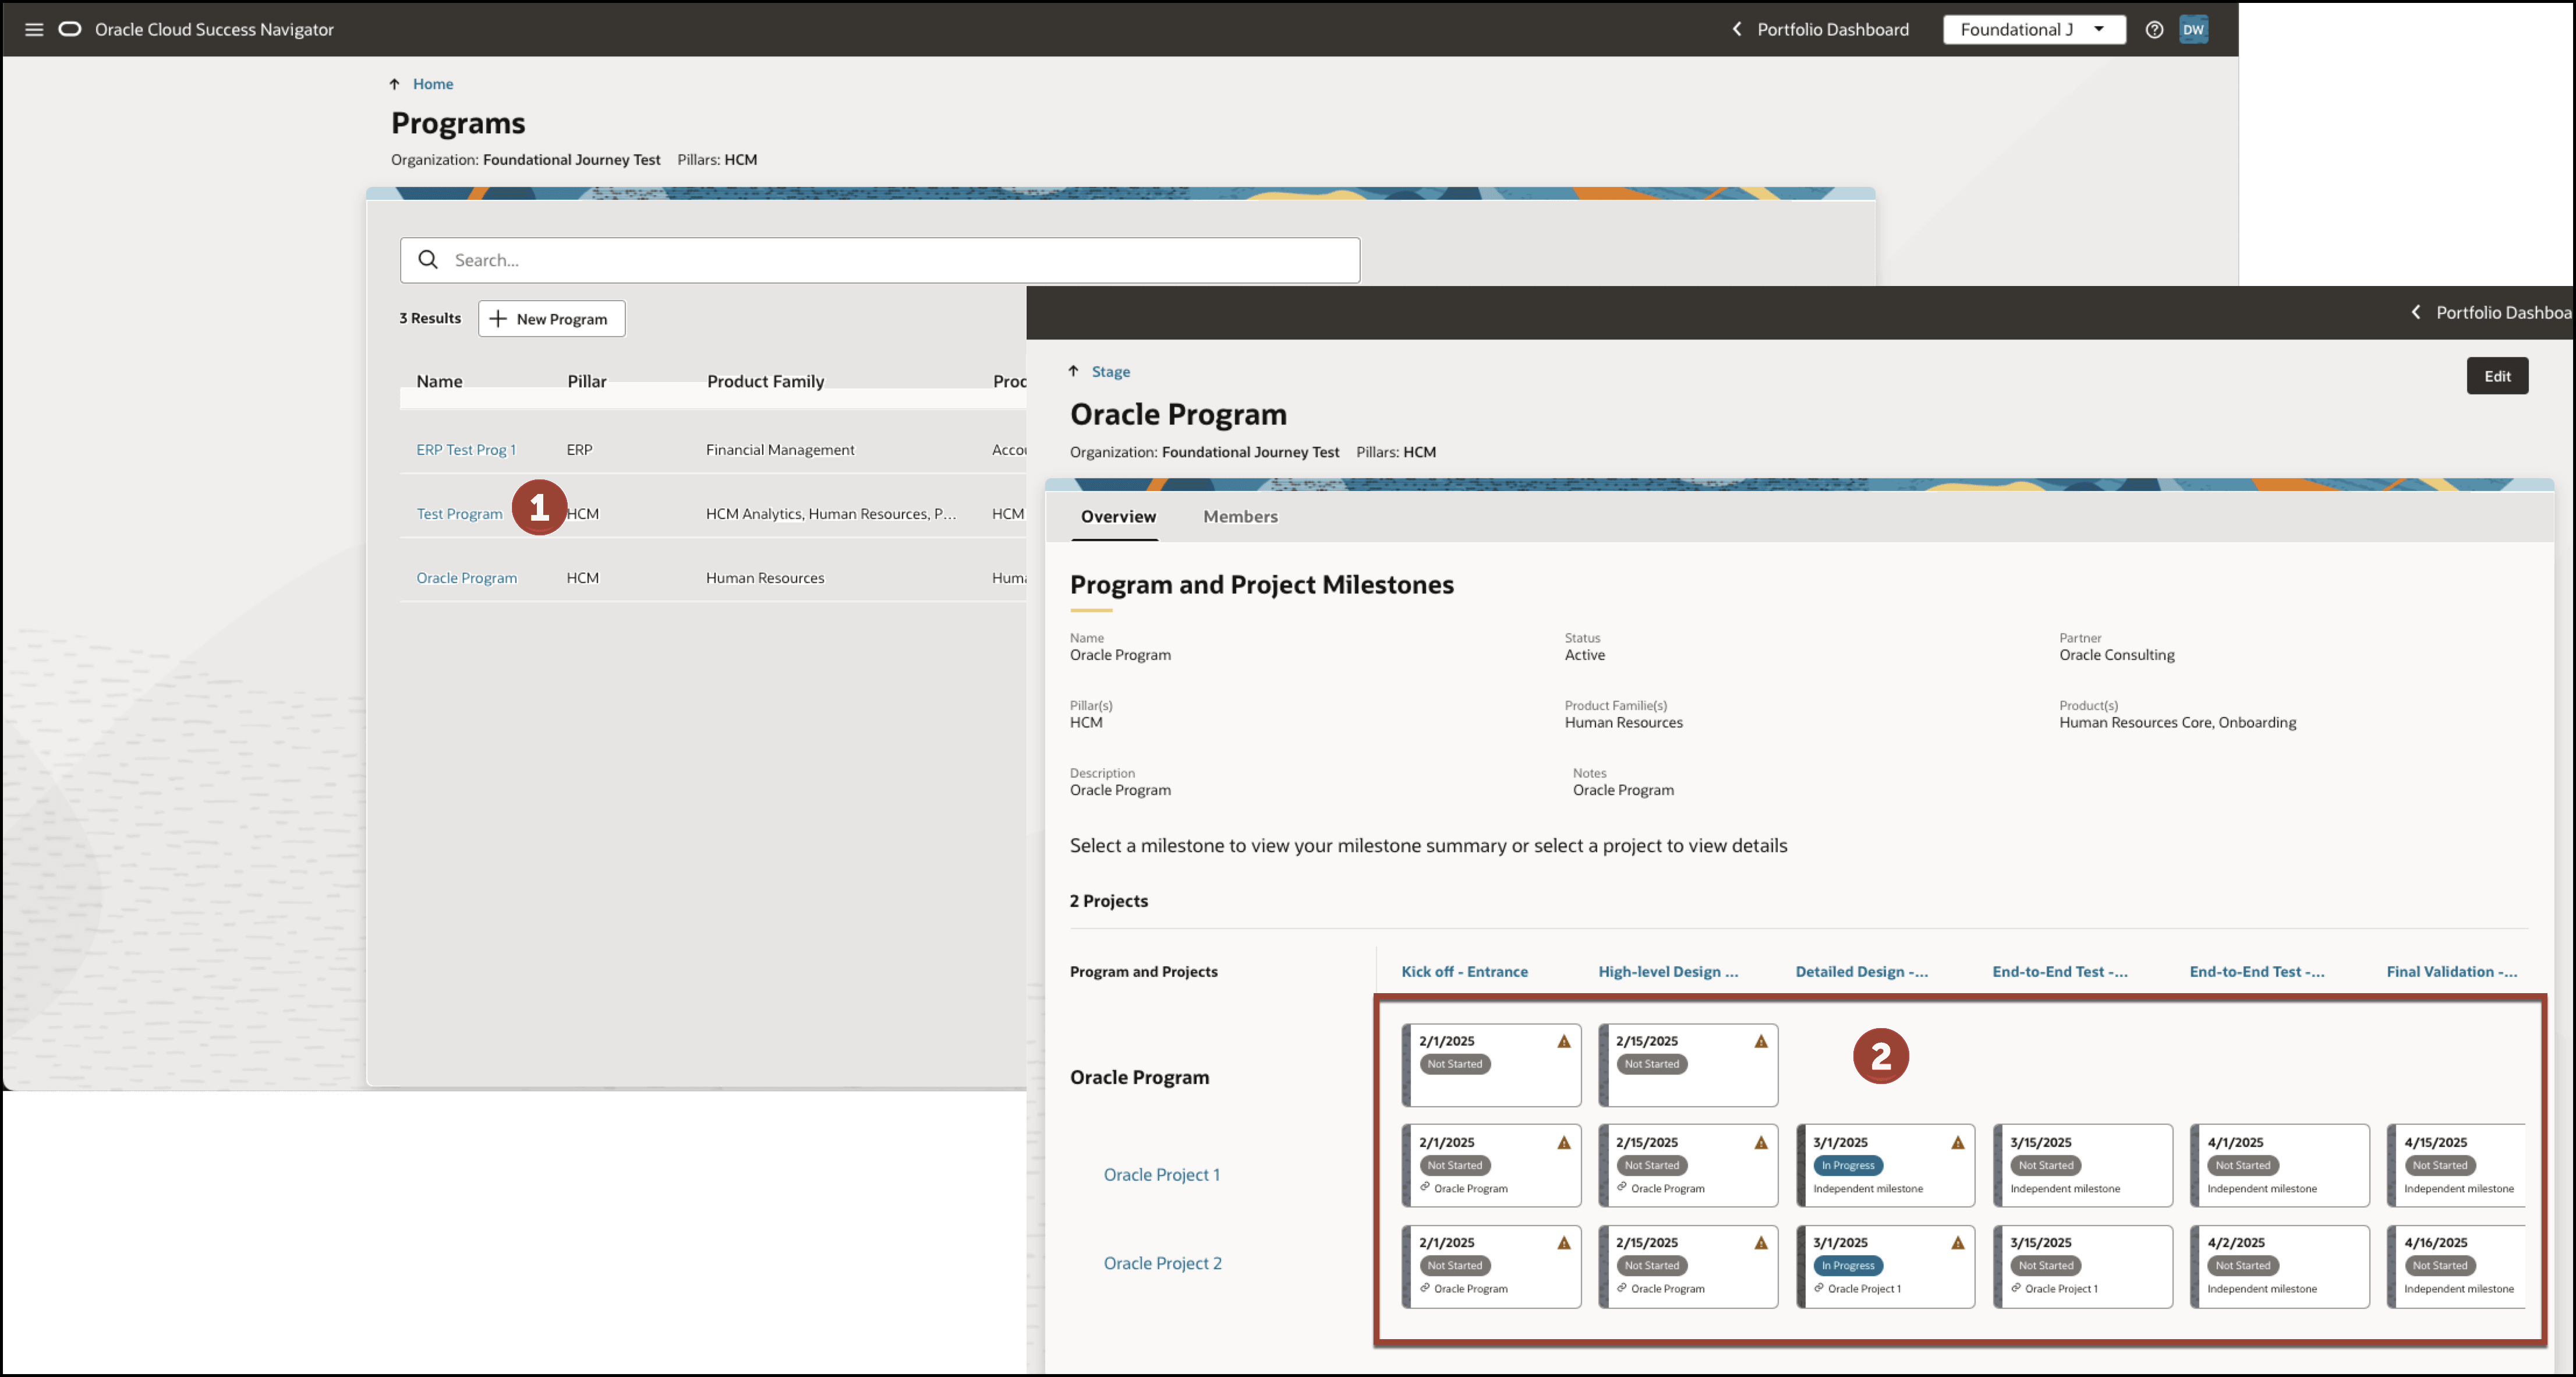Click the New Program button
The width and height of the screenshot is (2576, 1377).
pyautogui.click(x=551, y=318)
